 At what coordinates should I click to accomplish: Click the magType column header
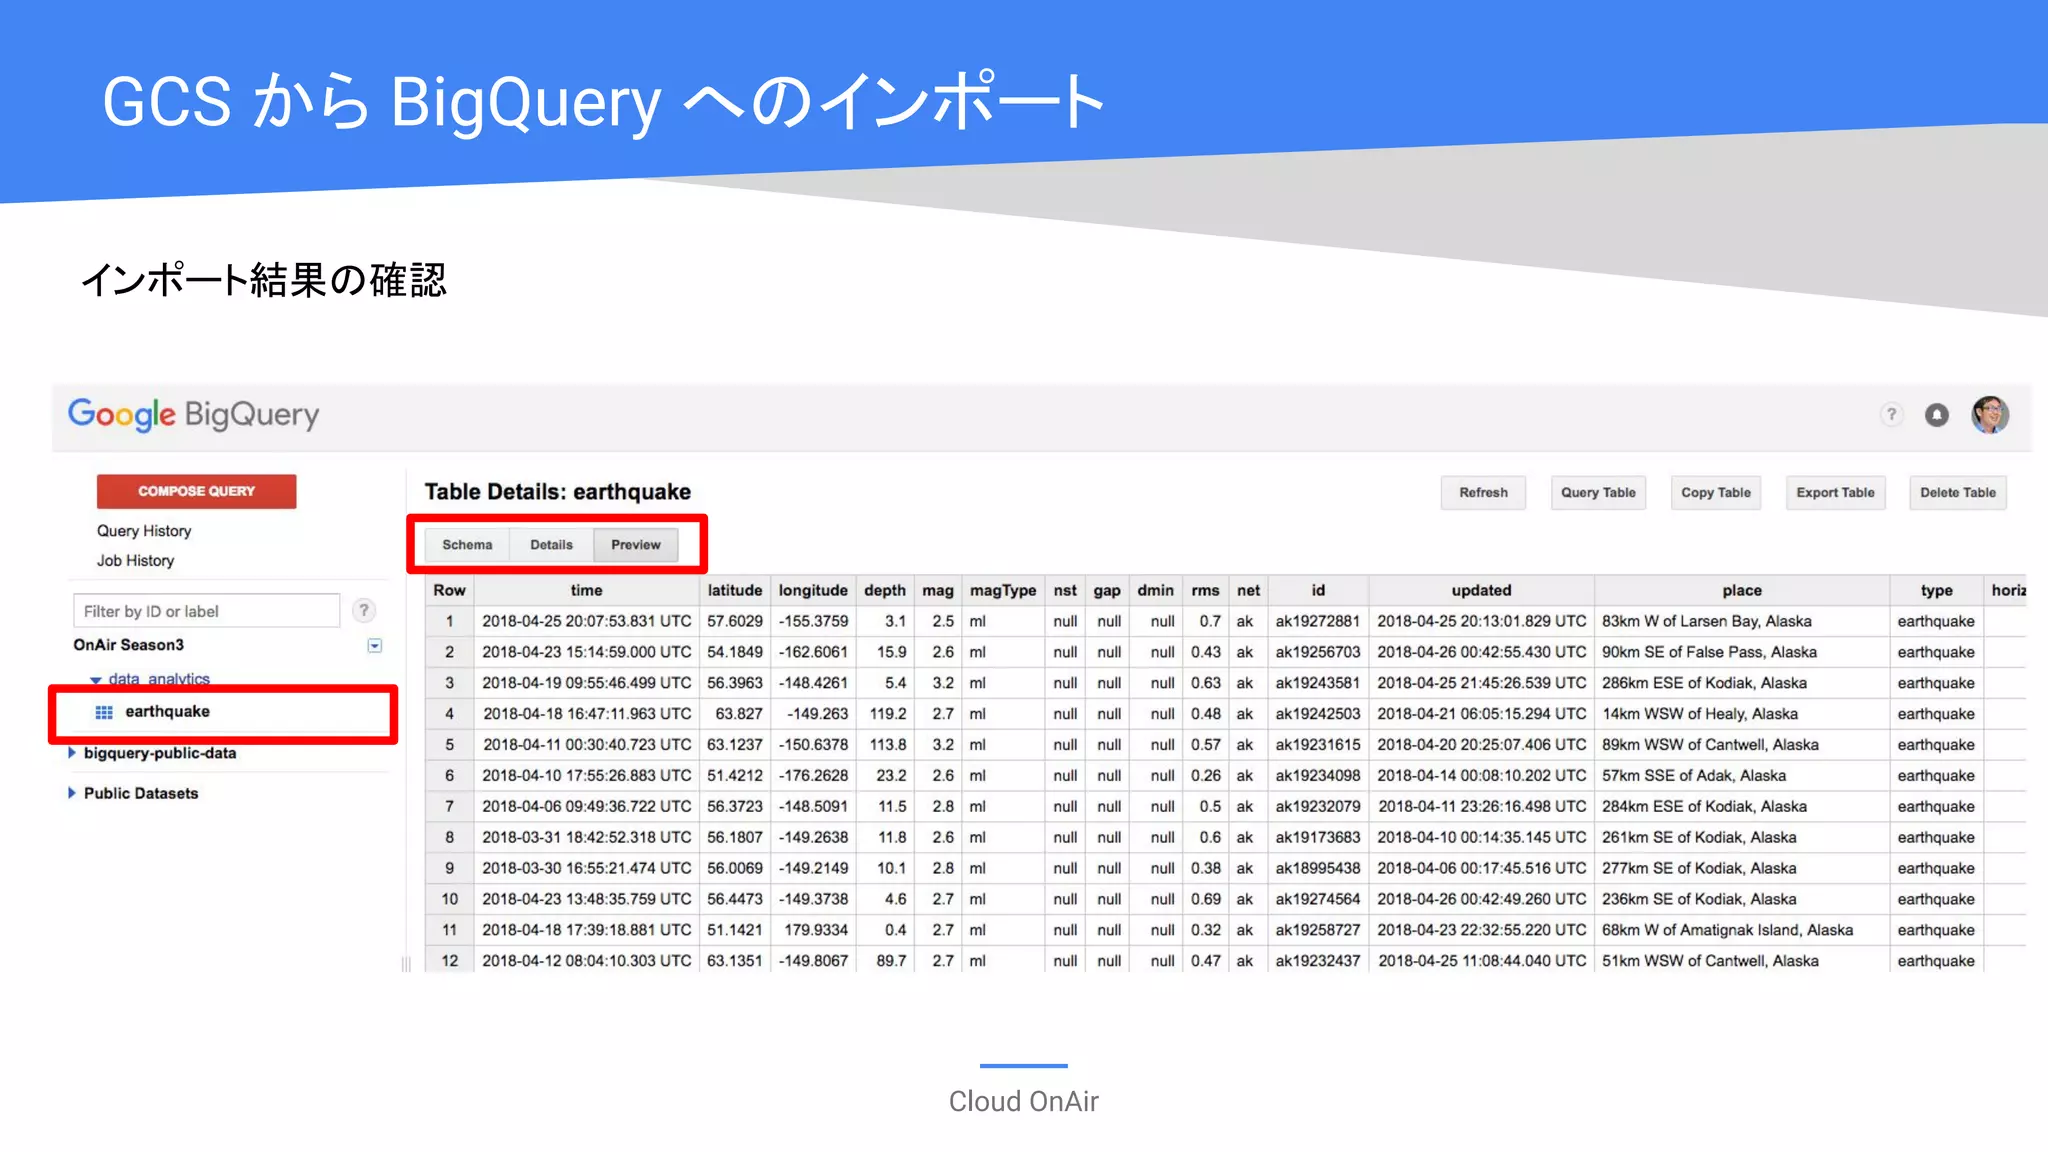point(1003,590)
